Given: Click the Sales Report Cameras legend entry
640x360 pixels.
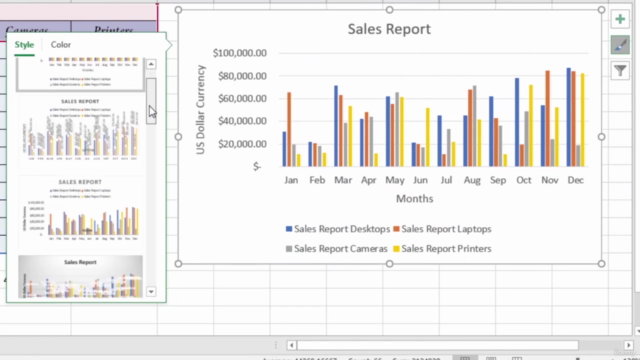Looking at the screenshot, I should (337, 249).
